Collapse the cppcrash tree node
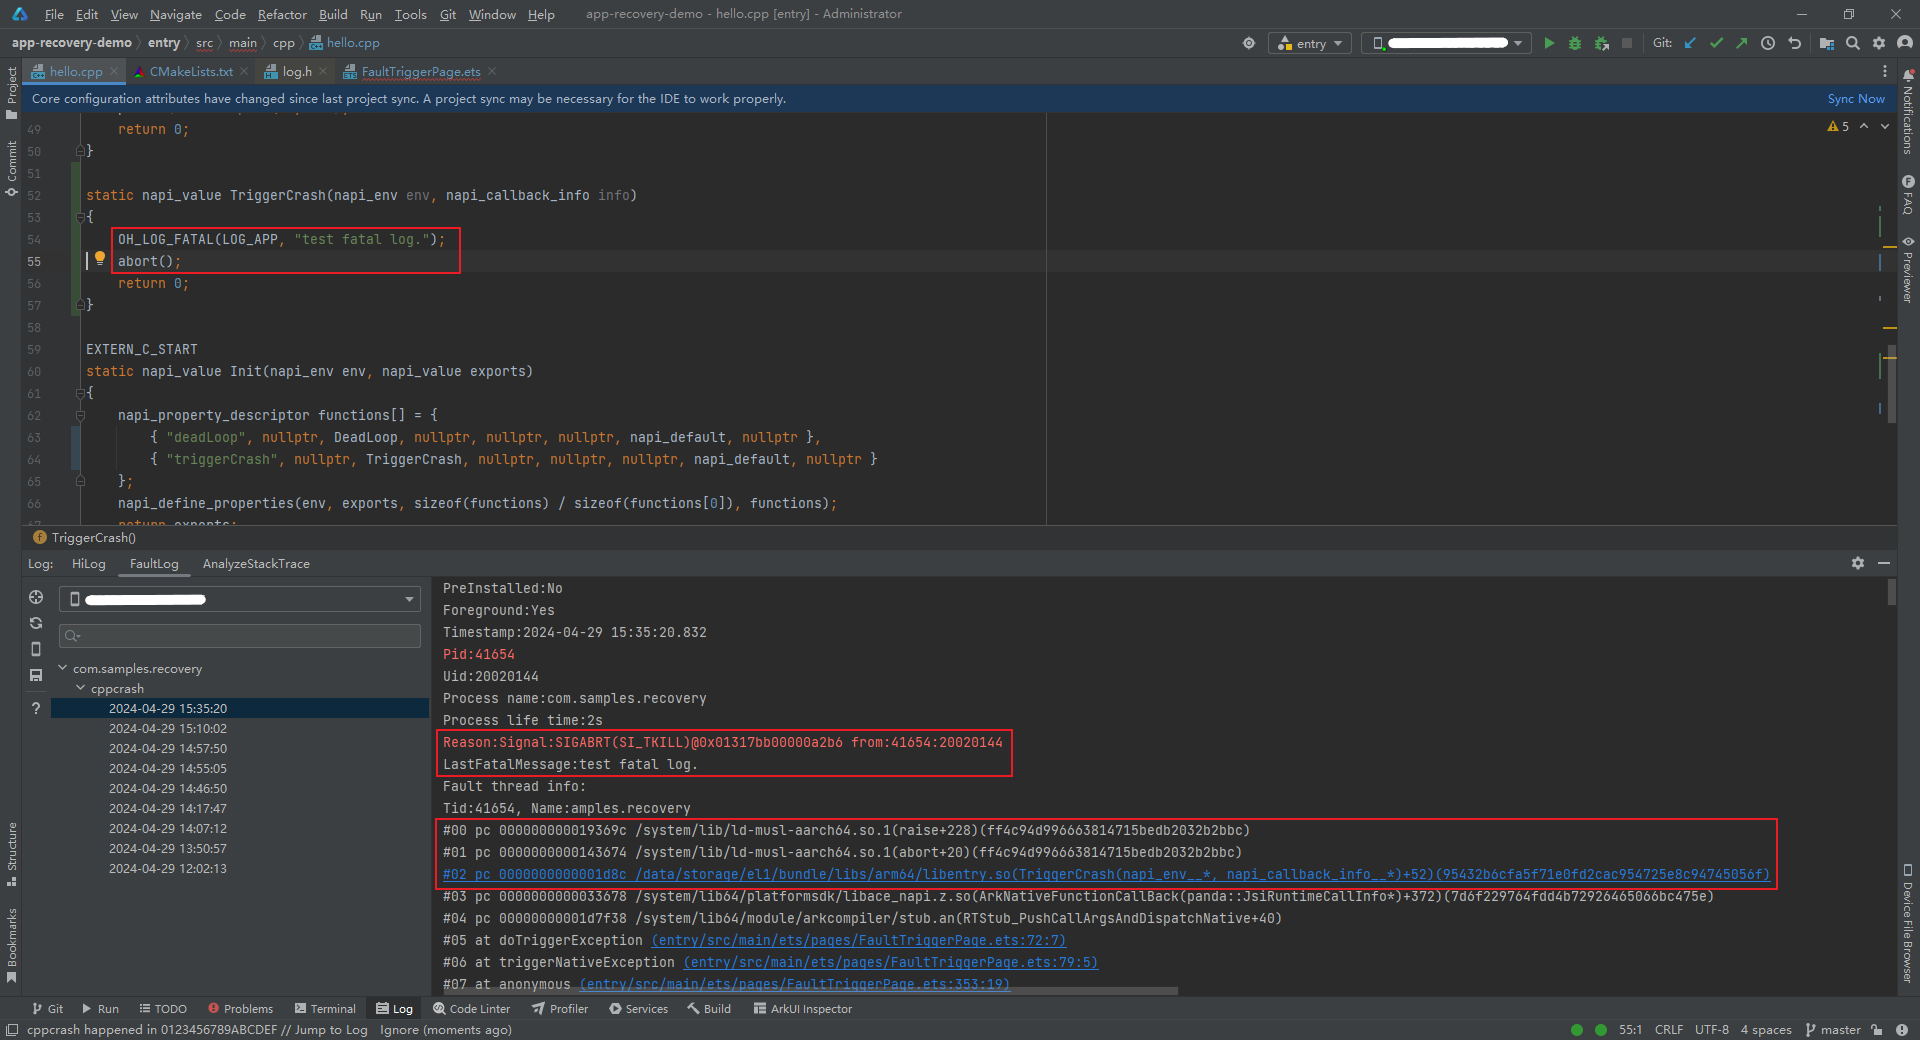Viewport: 1920px width, 1040px height. 82,688
